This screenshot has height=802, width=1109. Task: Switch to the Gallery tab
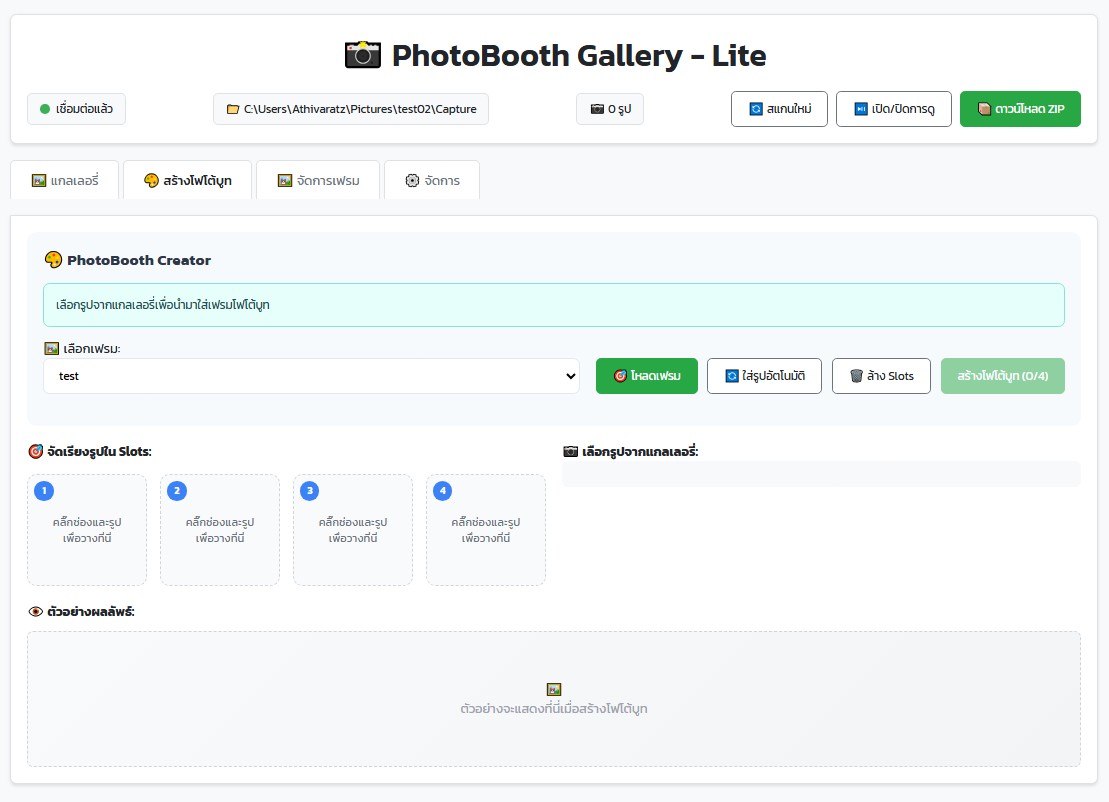(x=65, y=180)
